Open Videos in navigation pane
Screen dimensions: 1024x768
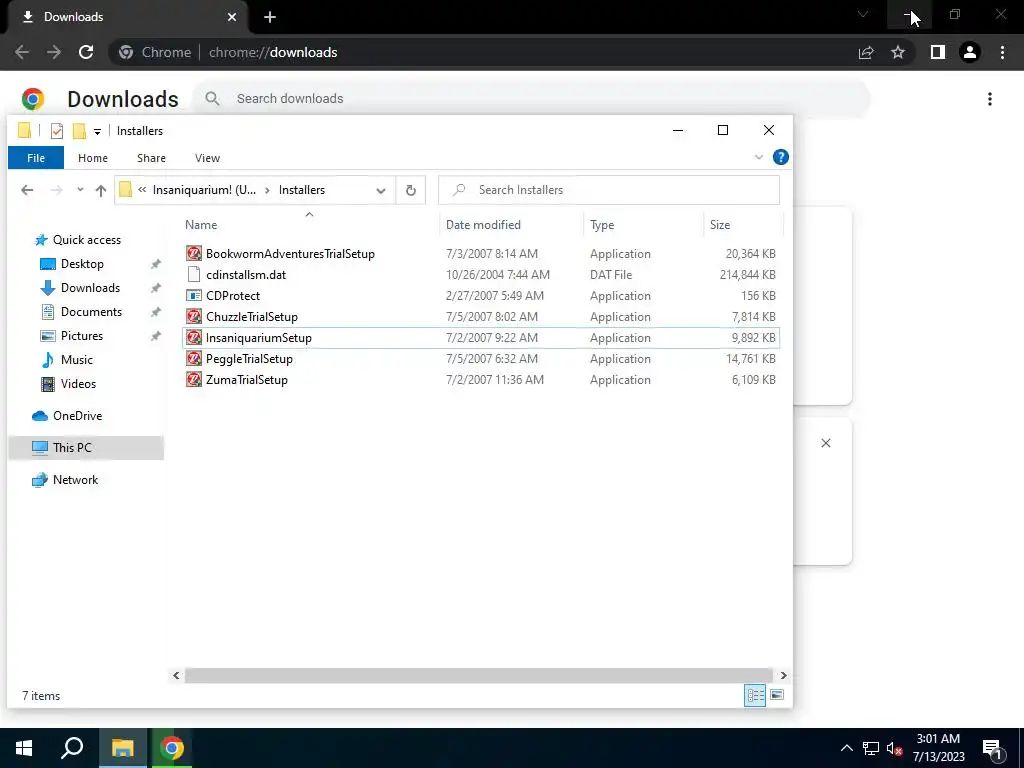pyautogui.click(x=78, y=384)
